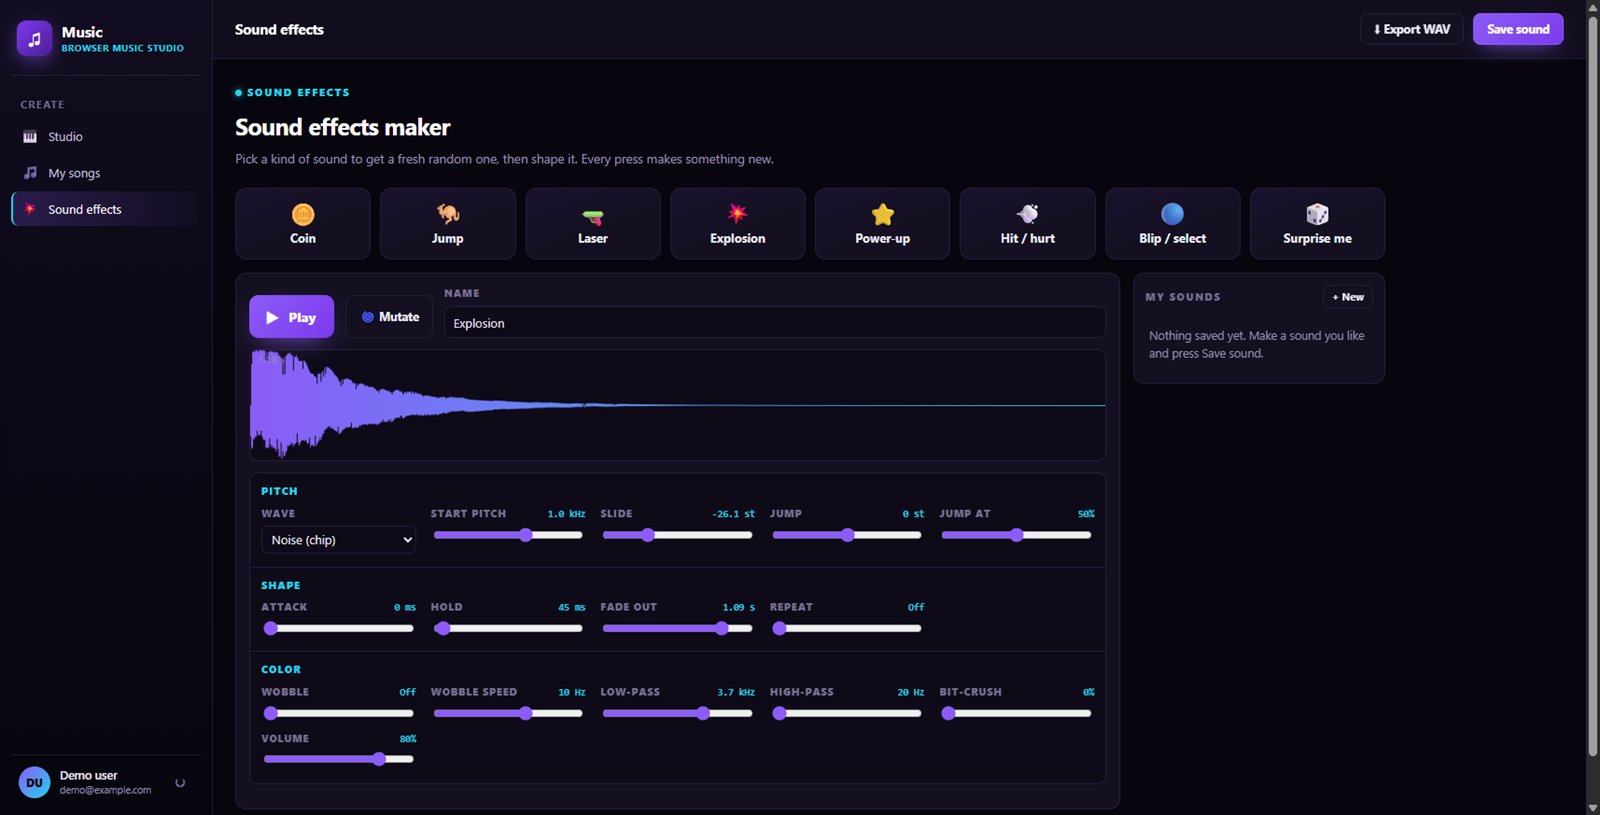
Task: Export the sound as WAV
Action: (1412, 29)
